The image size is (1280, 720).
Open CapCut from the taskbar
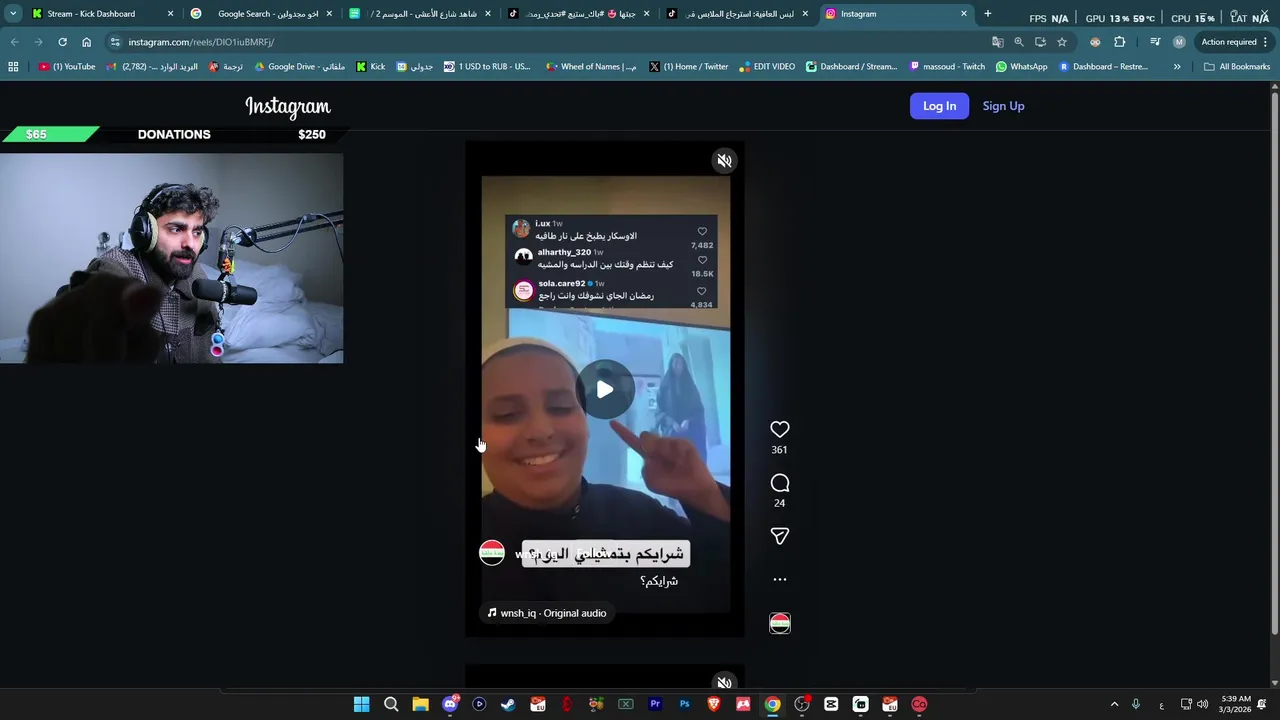pyautogui.click(x=831, y=704)
